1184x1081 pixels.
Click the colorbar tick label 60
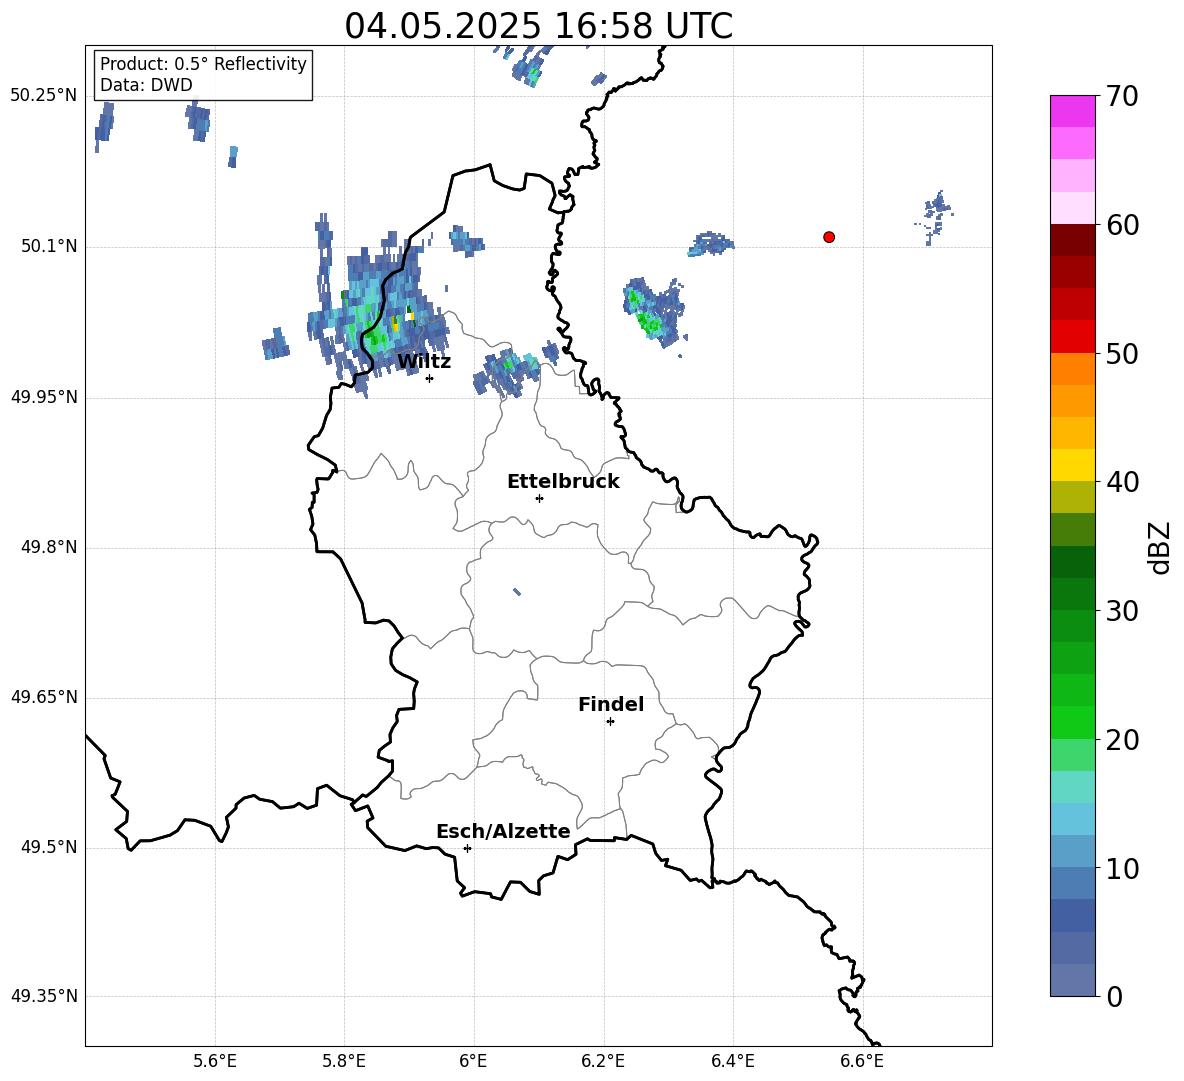tap(1122, 225)
